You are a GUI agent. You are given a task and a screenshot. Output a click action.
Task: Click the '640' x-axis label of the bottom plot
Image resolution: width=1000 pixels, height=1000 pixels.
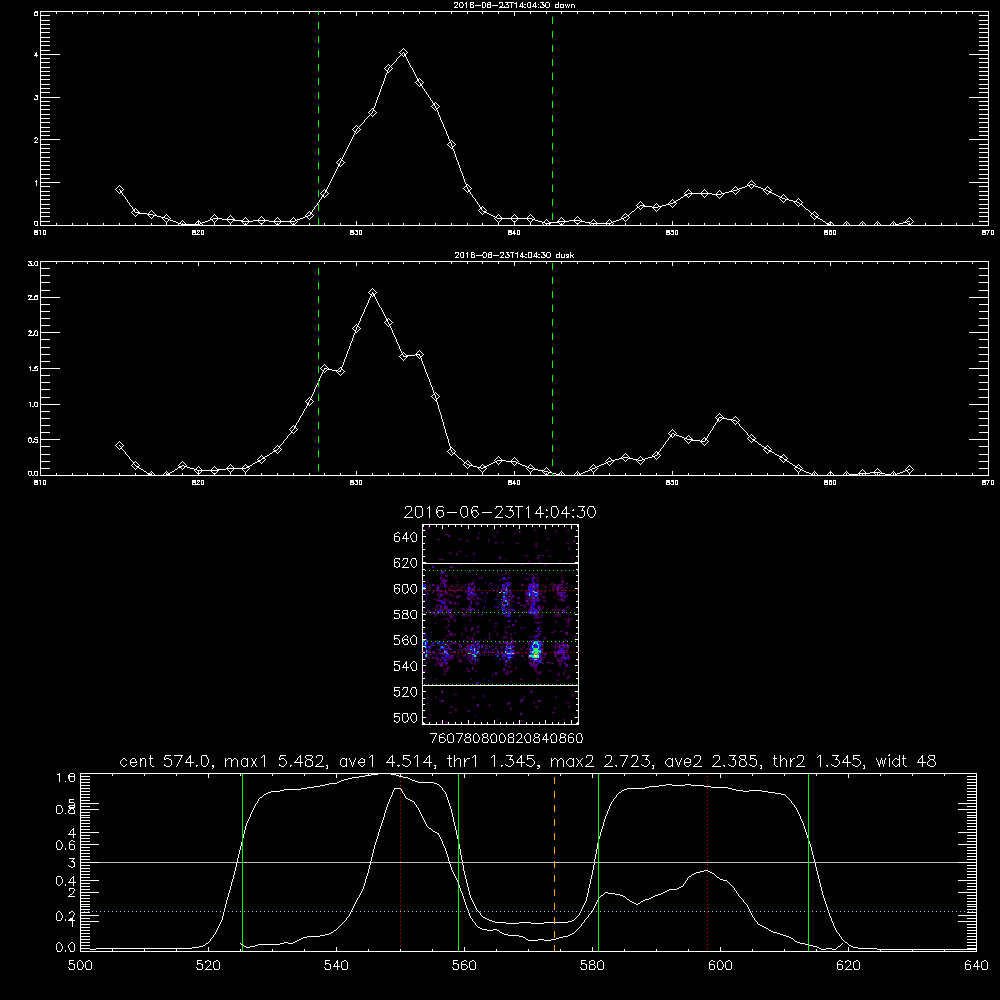(976, 966)
